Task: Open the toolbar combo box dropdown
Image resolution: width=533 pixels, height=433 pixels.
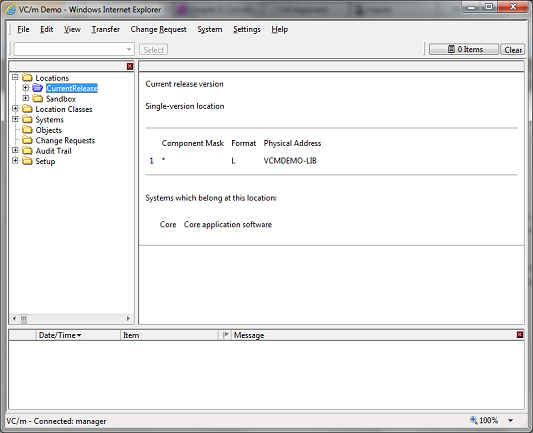Action: (x=129, y=49)
